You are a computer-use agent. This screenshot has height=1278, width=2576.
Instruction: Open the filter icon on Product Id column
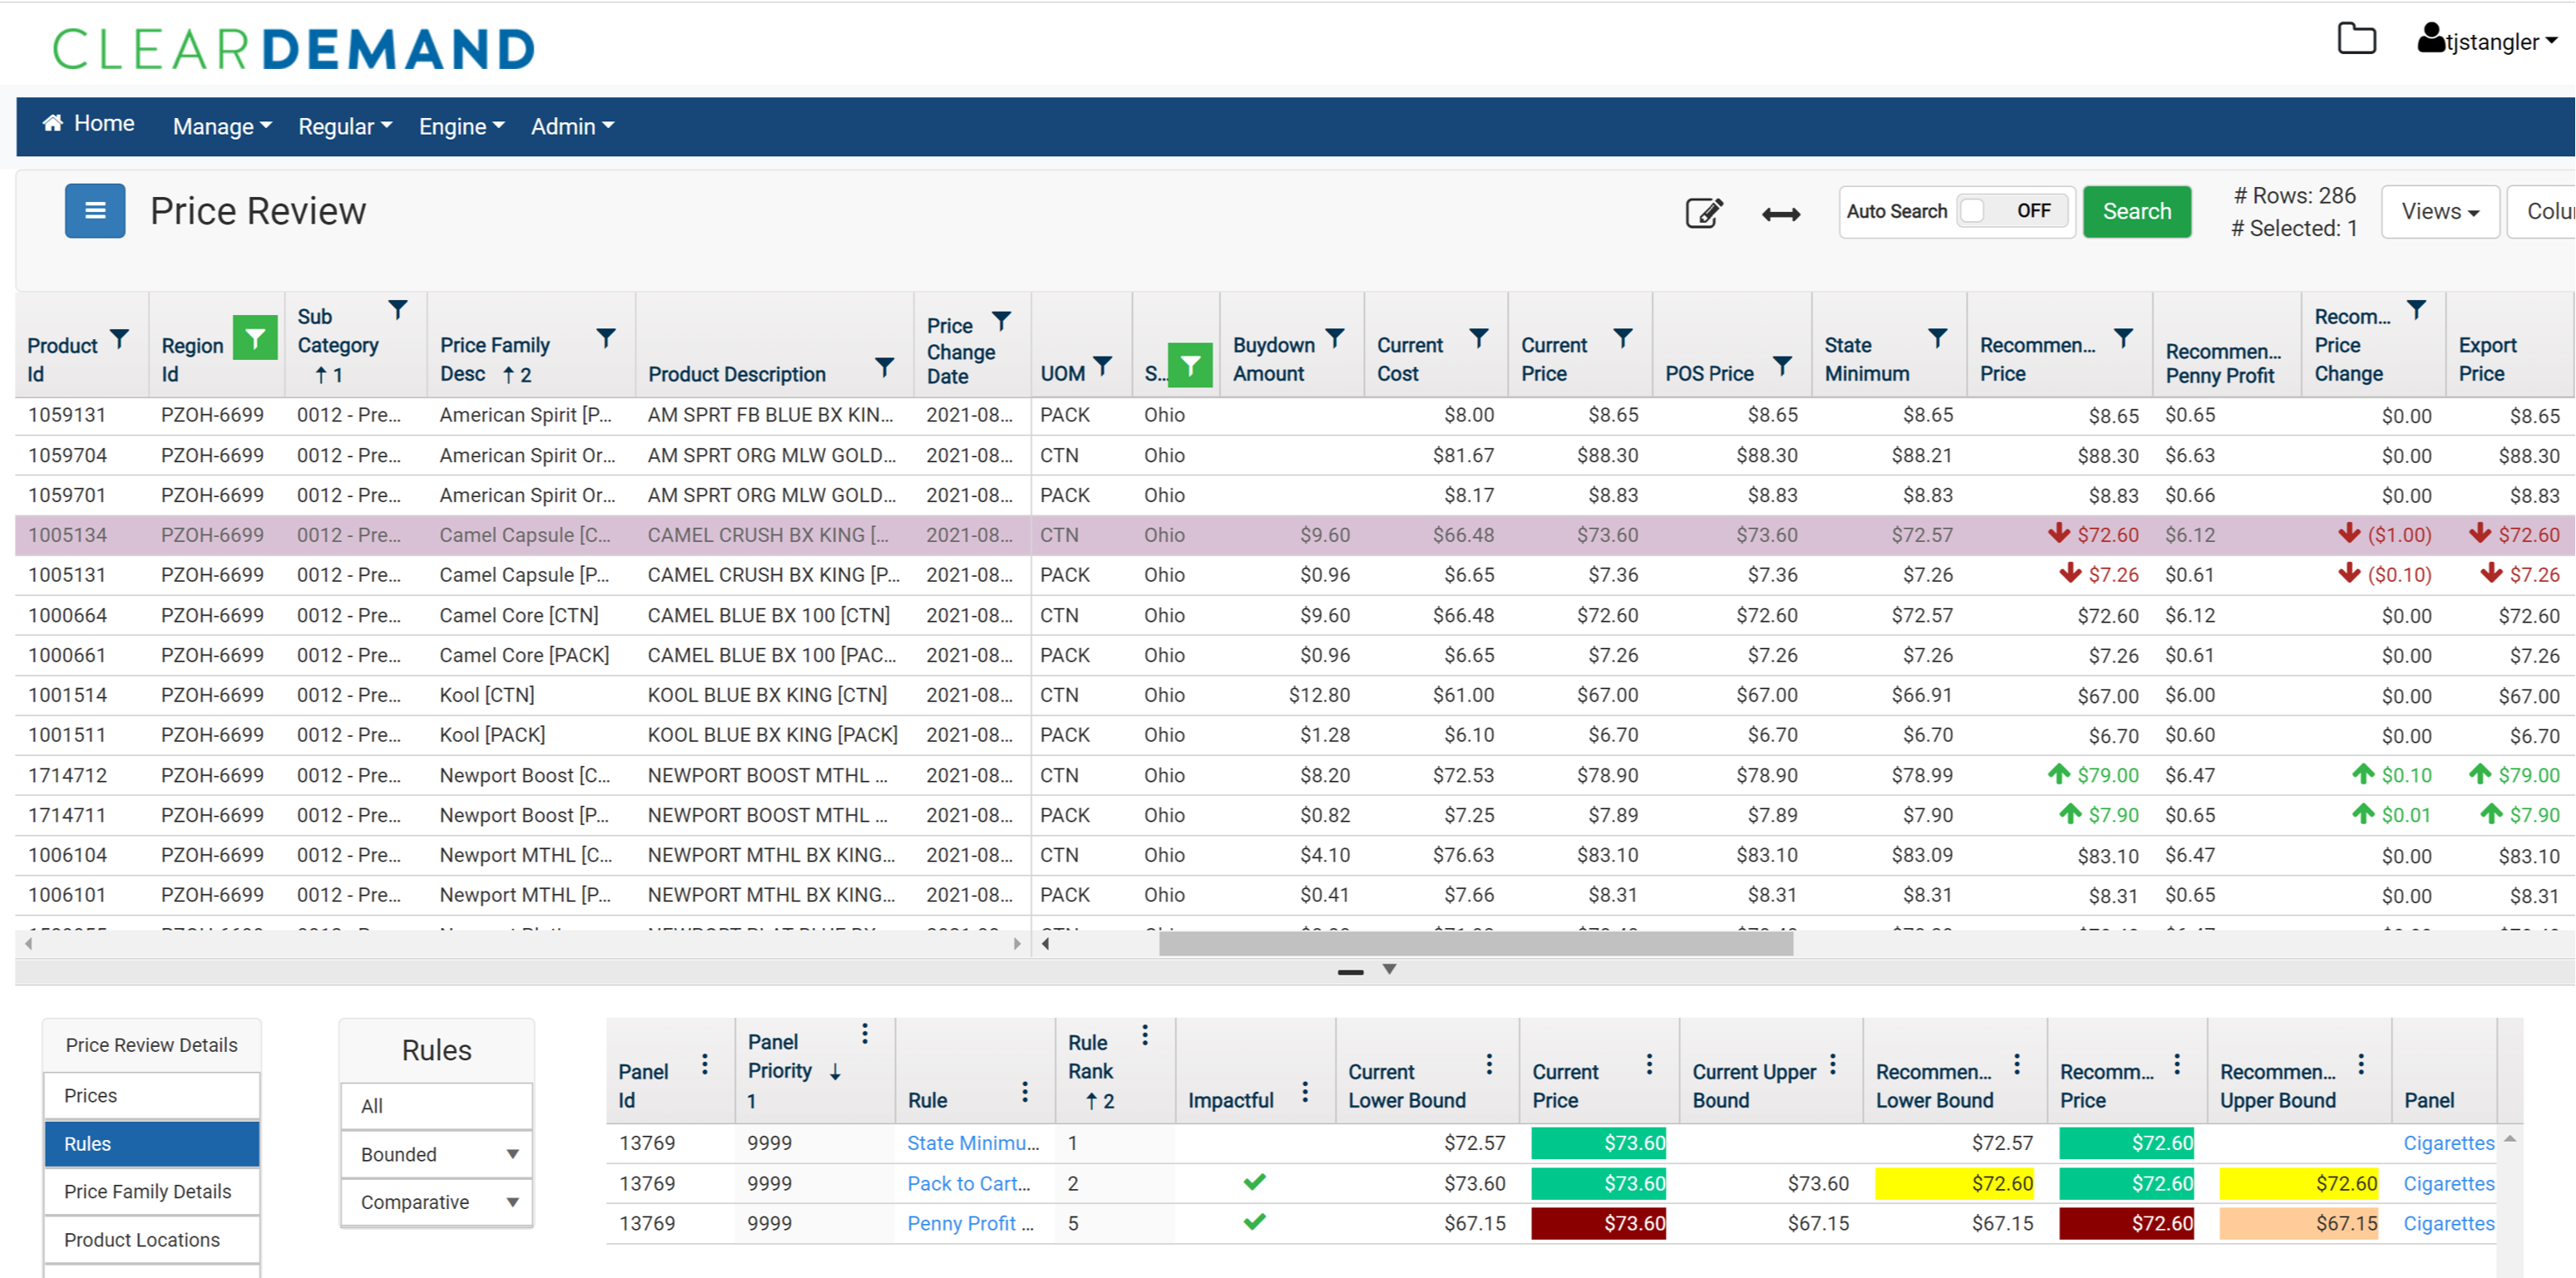(x=119, y=339)
